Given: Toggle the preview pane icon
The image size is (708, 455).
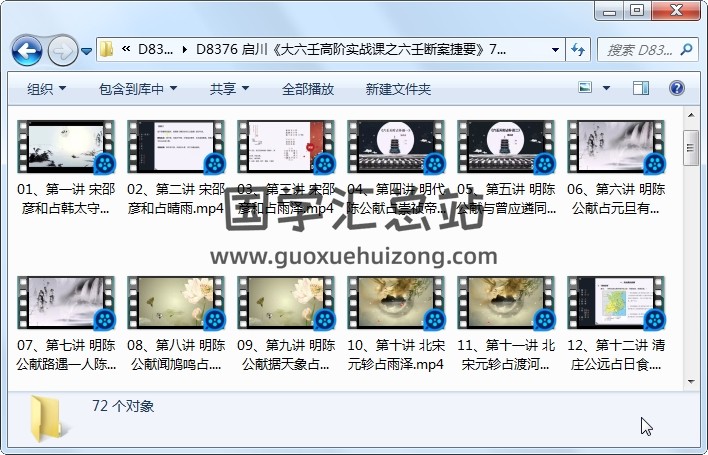Looking at the screenshot, I should click(640, 88).
